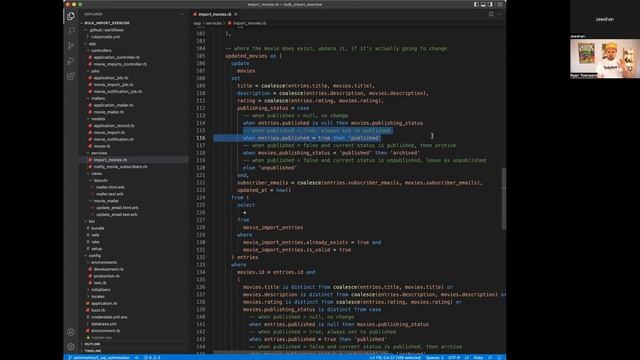Click the split editor icon
Viewport: 640px width, 360px height.
491,14
